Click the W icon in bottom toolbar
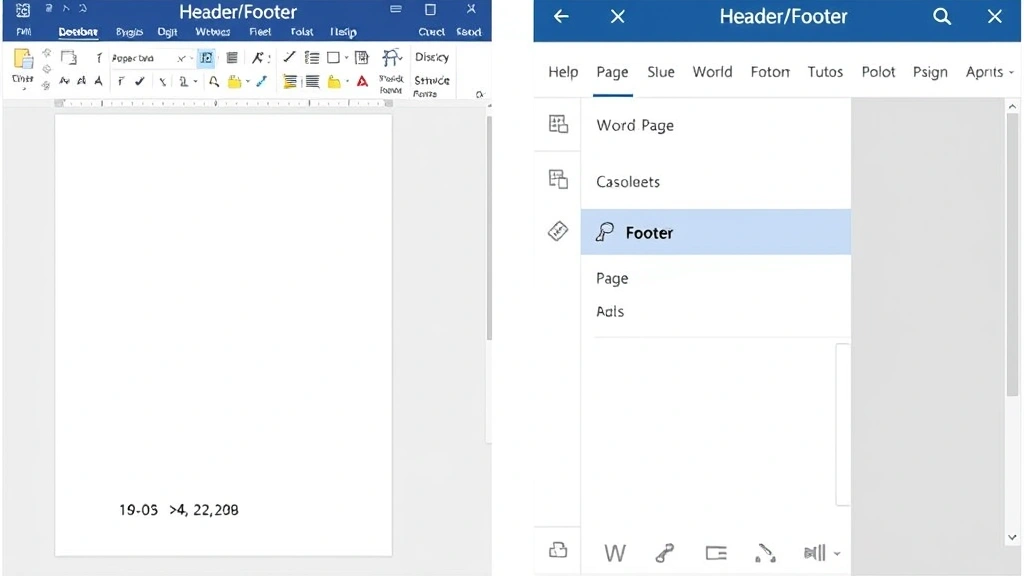 pos(615,553)
